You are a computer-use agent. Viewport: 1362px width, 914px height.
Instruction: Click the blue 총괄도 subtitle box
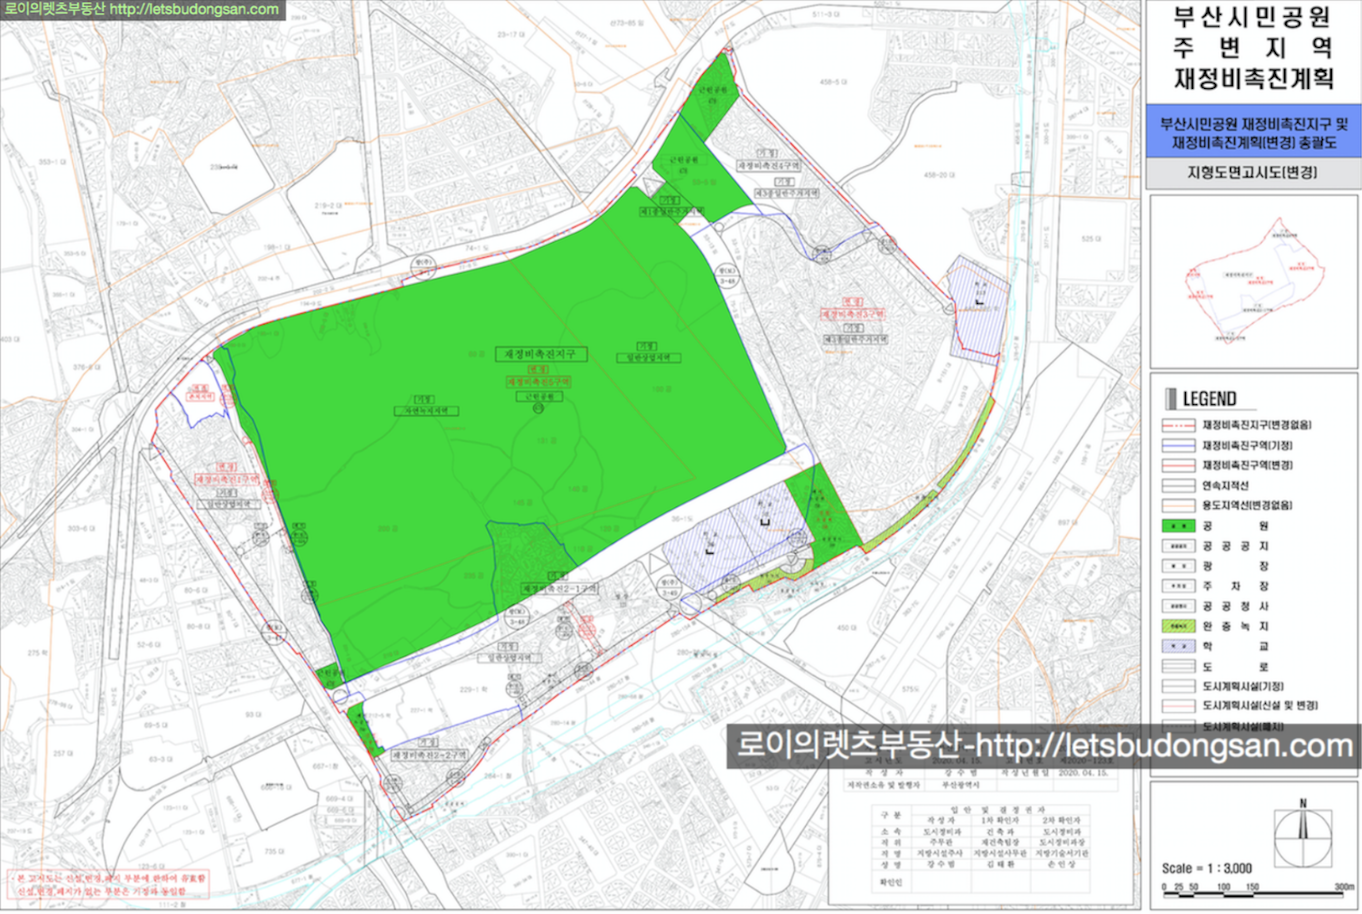[x=1254, y=133]
